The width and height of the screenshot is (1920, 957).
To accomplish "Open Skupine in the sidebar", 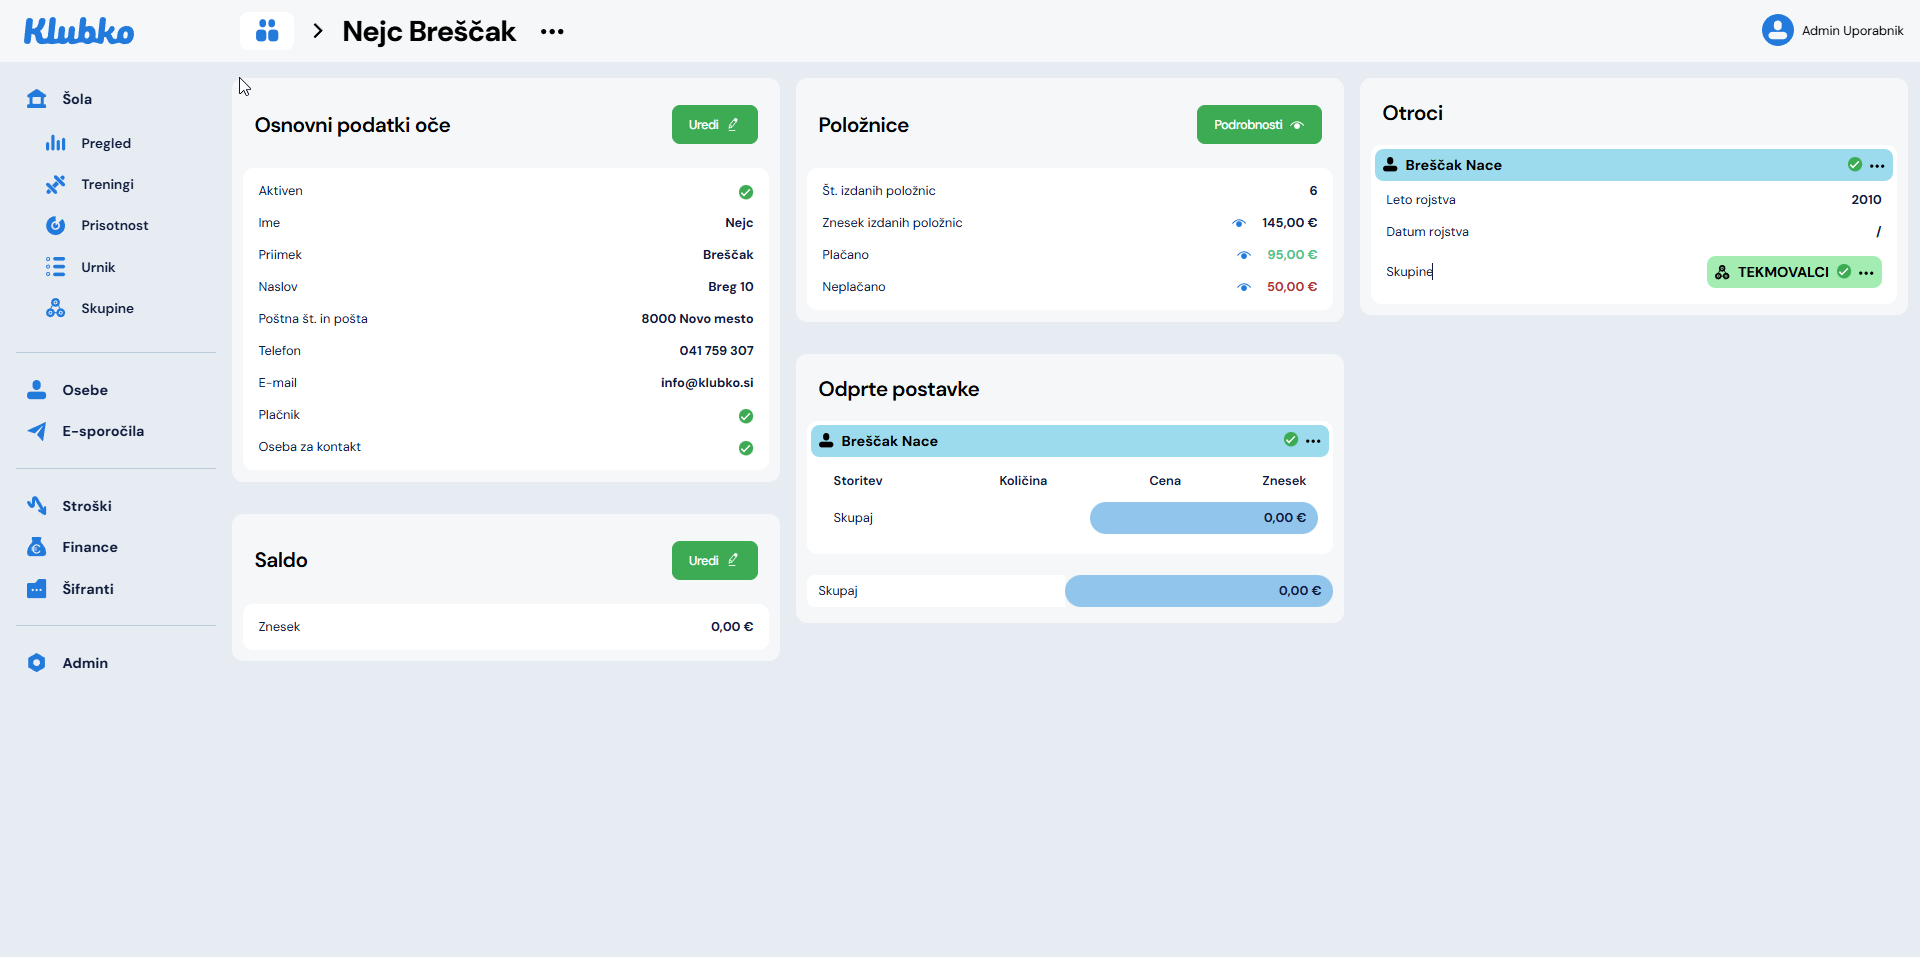I will [107, 308].
